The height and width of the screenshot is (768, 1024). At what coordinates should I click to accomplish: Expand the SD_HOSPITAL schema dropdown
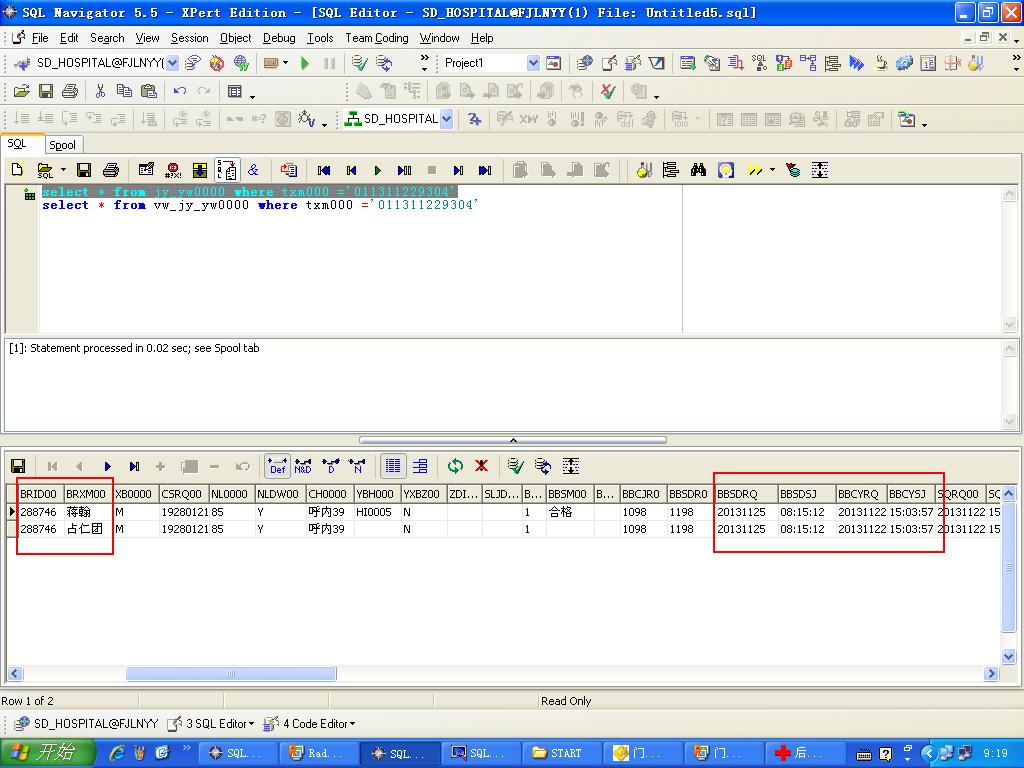point(446,119)
